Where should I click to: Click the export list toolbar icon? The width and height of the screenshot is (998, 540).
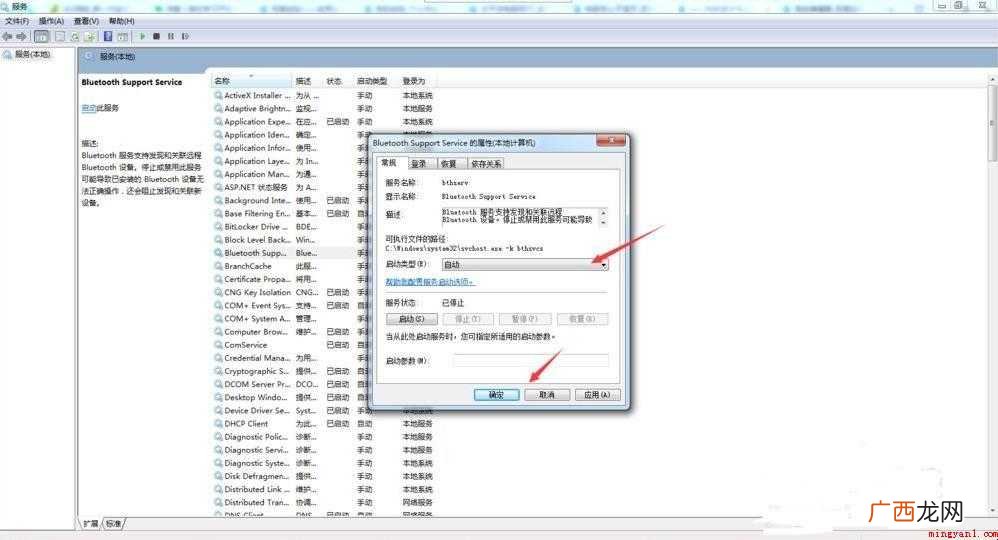[90, 36]
